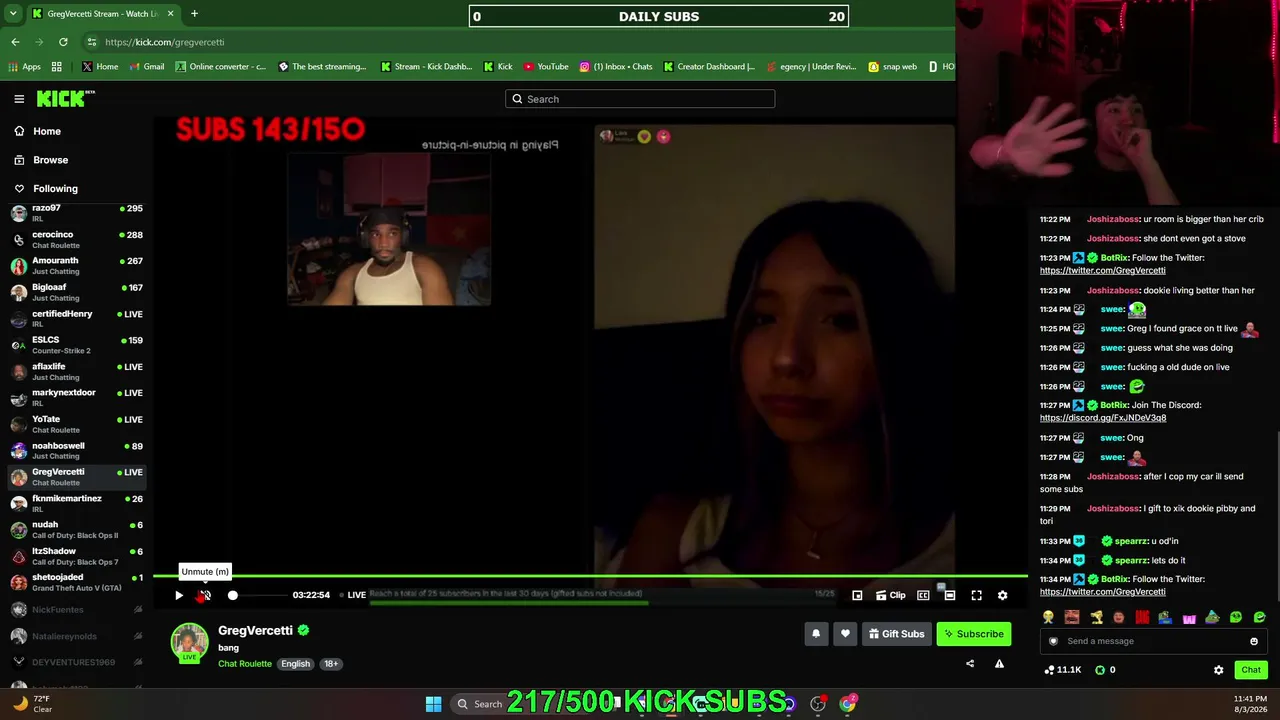Image resolution: width=1280 pixels, height=720 pixels.
Task: Select the GregVercetti Stream browser tab
Action: (x=103, y=14)
